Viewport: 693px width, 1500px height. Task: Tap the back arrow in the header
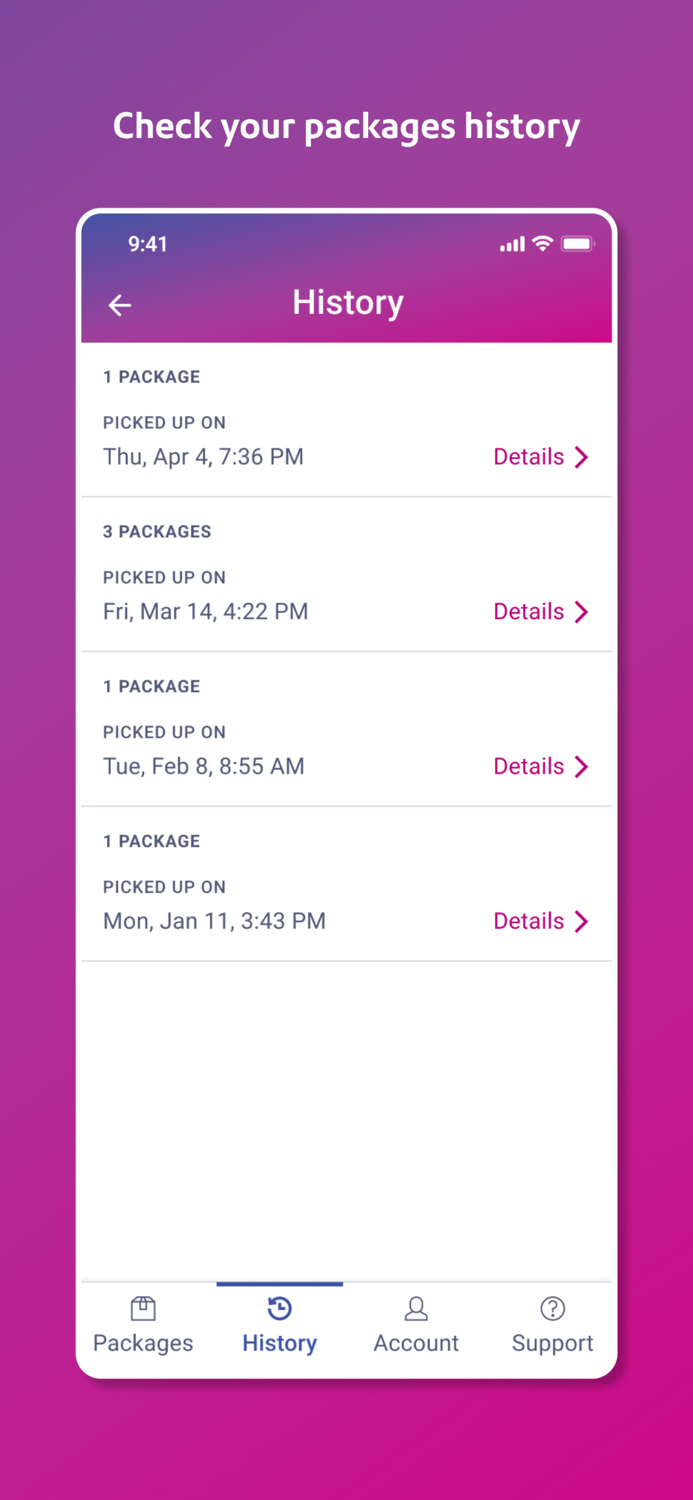point(119,305)
